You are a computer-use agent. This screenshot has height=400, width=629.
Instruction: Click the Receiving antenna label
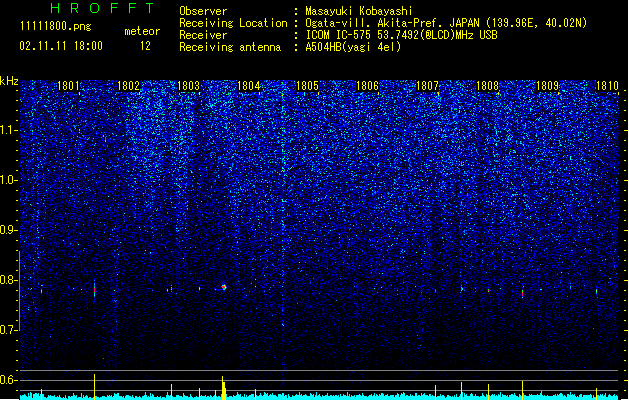pyautogui.click(x=230, y=47)
